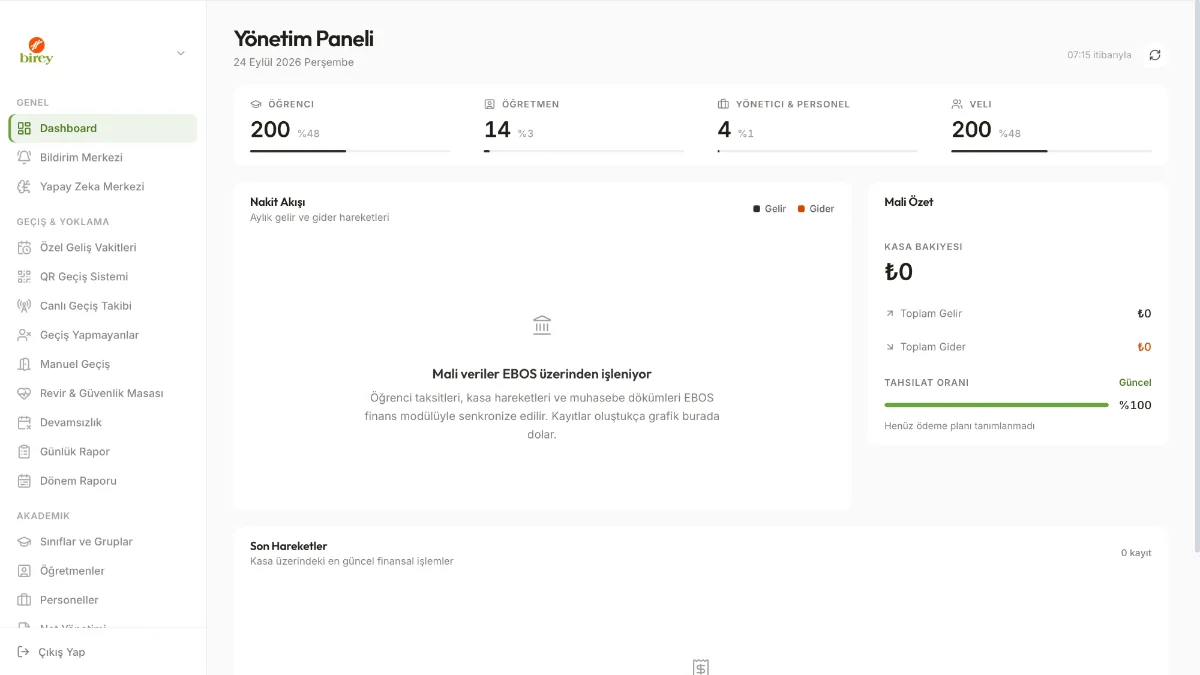The width and height of the screenshot is (1200, 675).
Task: Click the Revir & Güvenlik Masası heart icon
Action: pyautogui.click(x=25, y=393)
